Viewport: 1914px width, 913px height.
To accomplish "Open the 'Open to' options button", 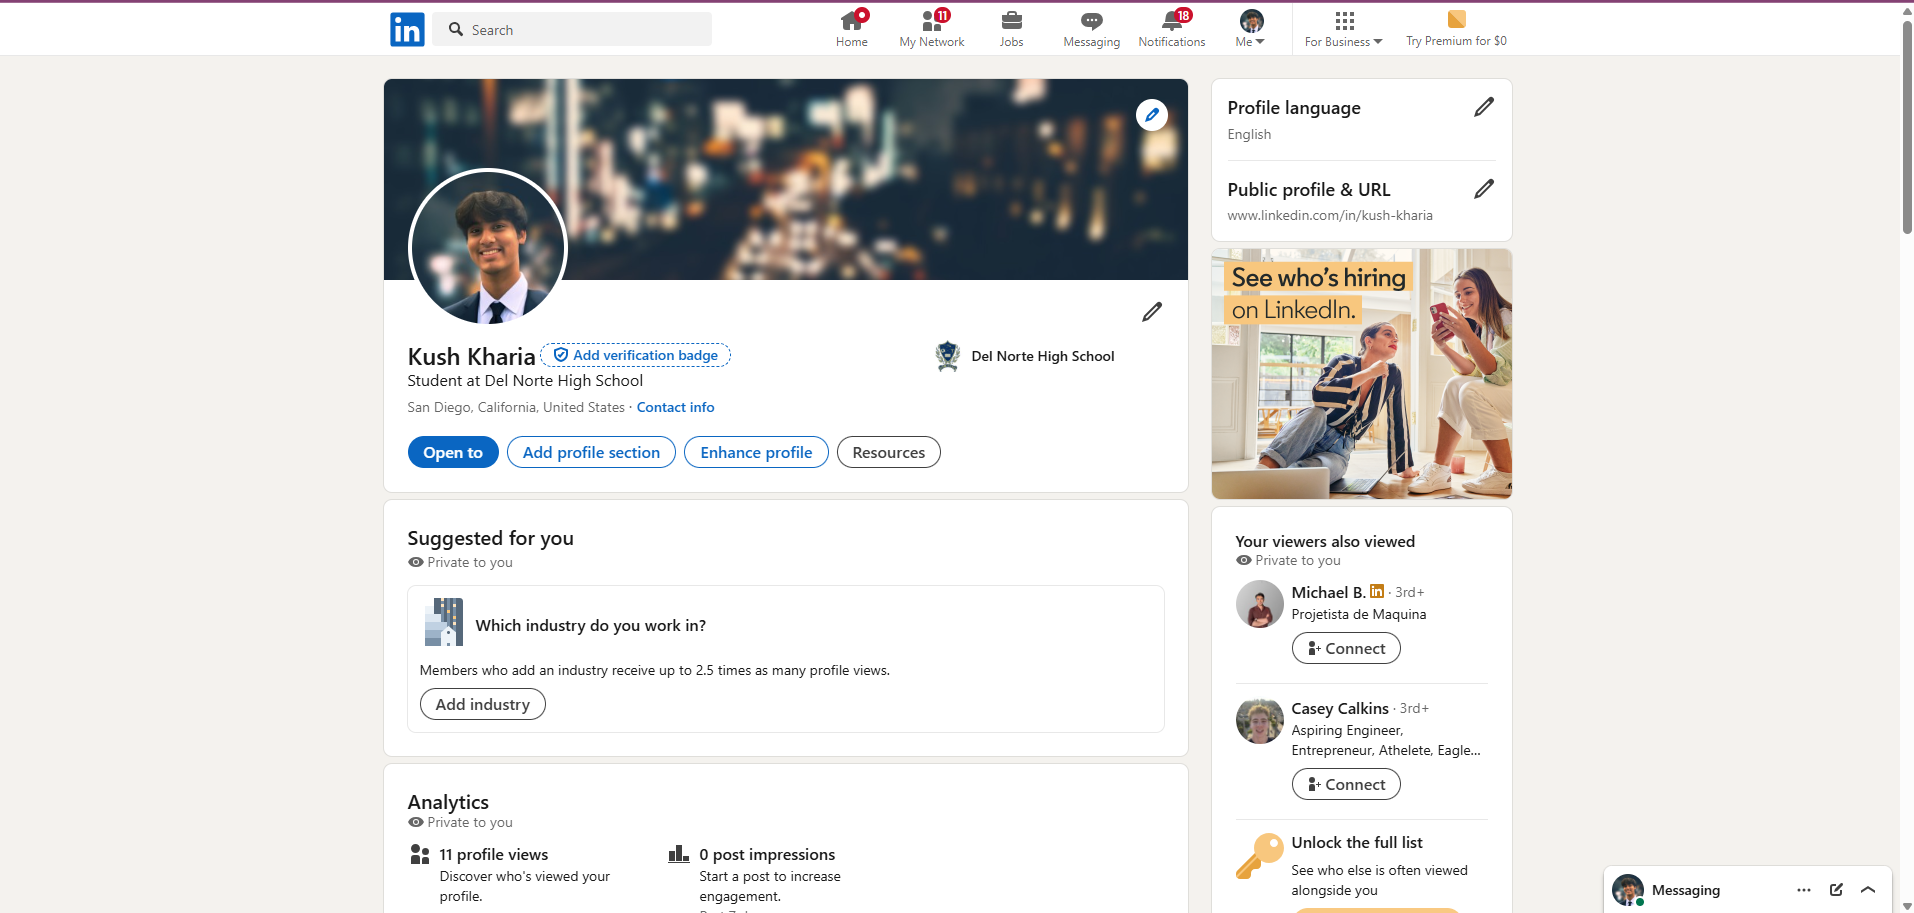I will pos(453,452).
